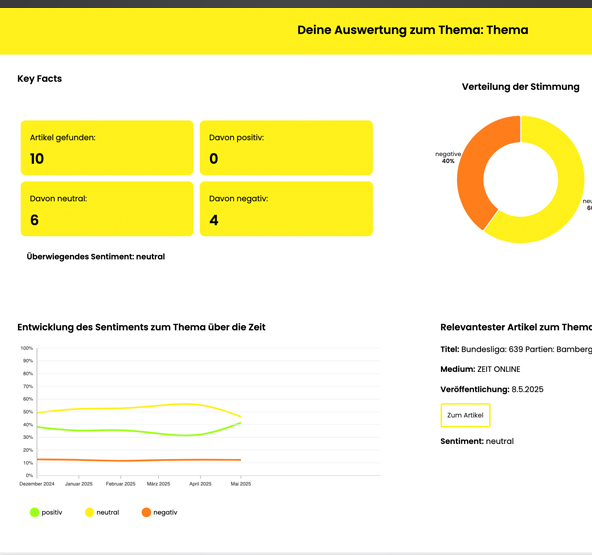Click the 'Medium: ZEIT ONLINE' line

pos(480,369)
